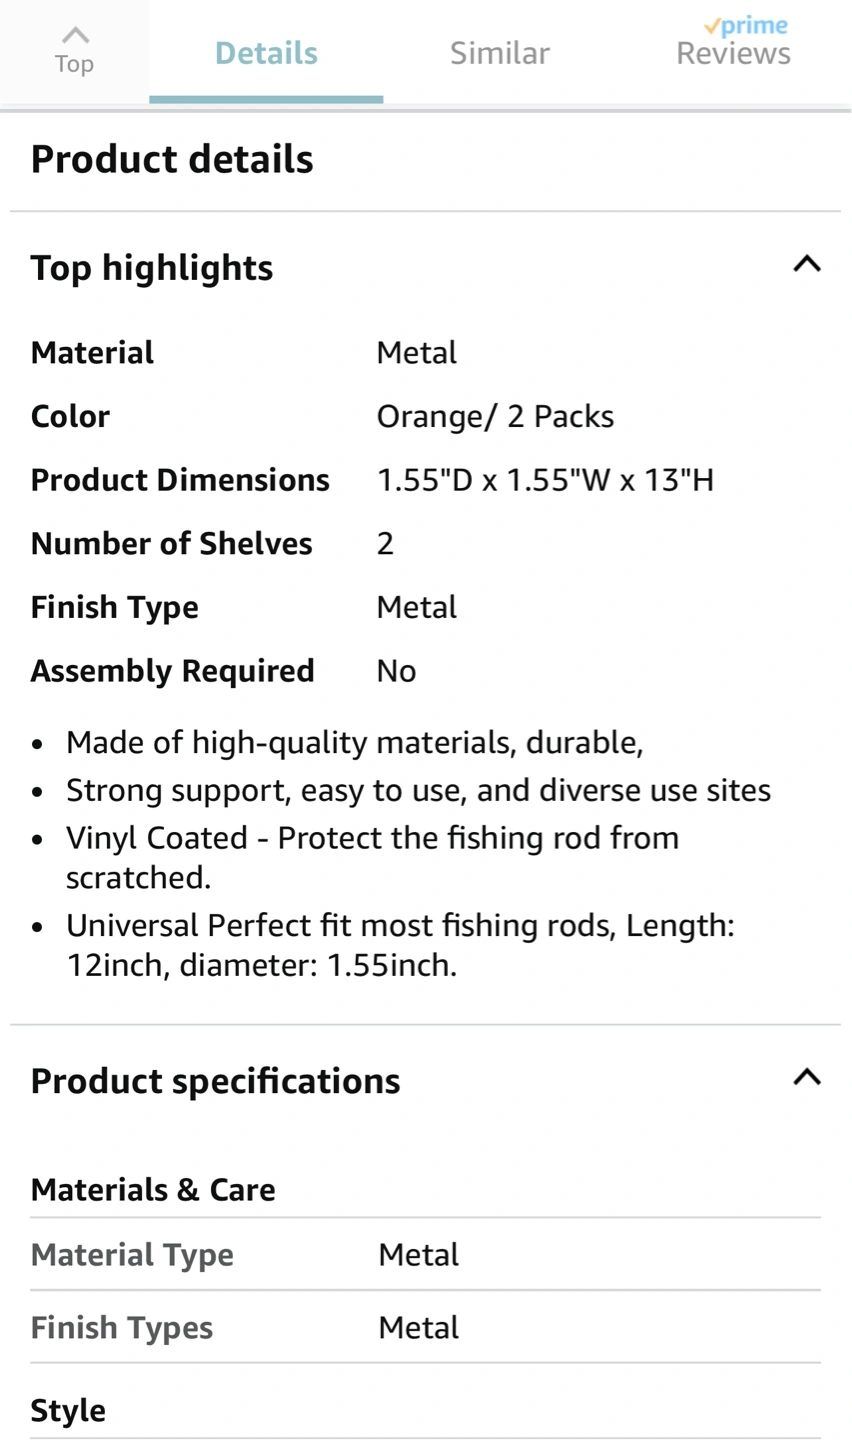
Task: Click the Assembly Required label
Action: pyautogui.click(x=172, y=671)
